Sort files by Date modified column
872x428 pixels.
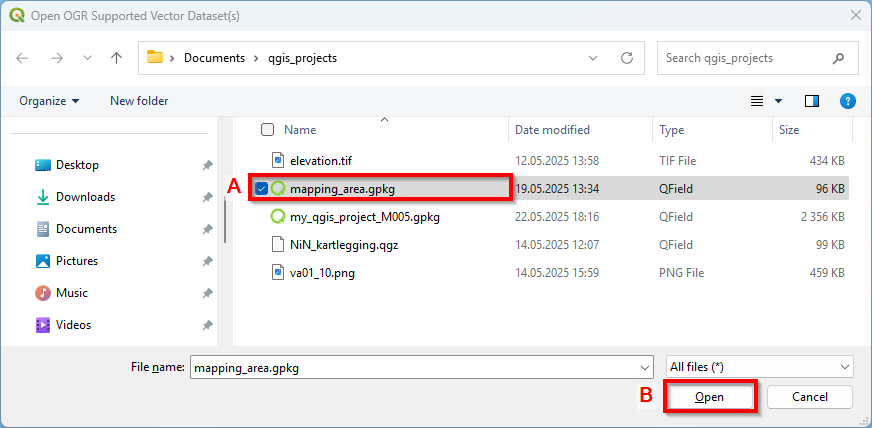coord(552,130)
